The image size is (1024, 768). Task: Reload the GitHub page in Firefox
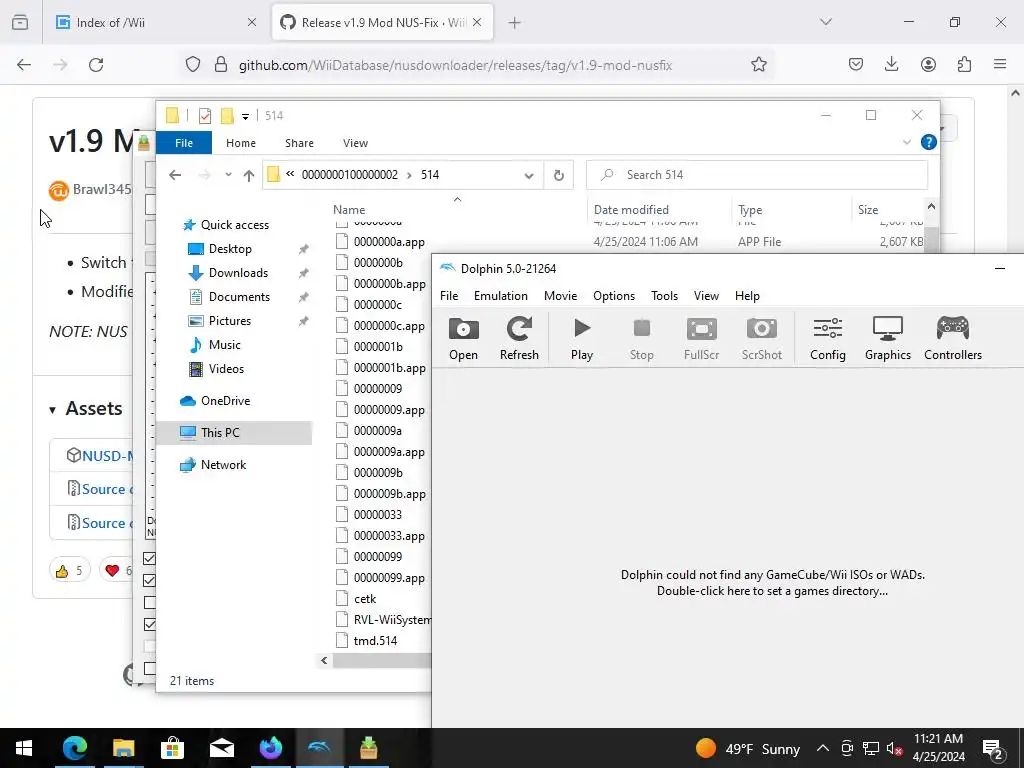click(x=96, y=65)
